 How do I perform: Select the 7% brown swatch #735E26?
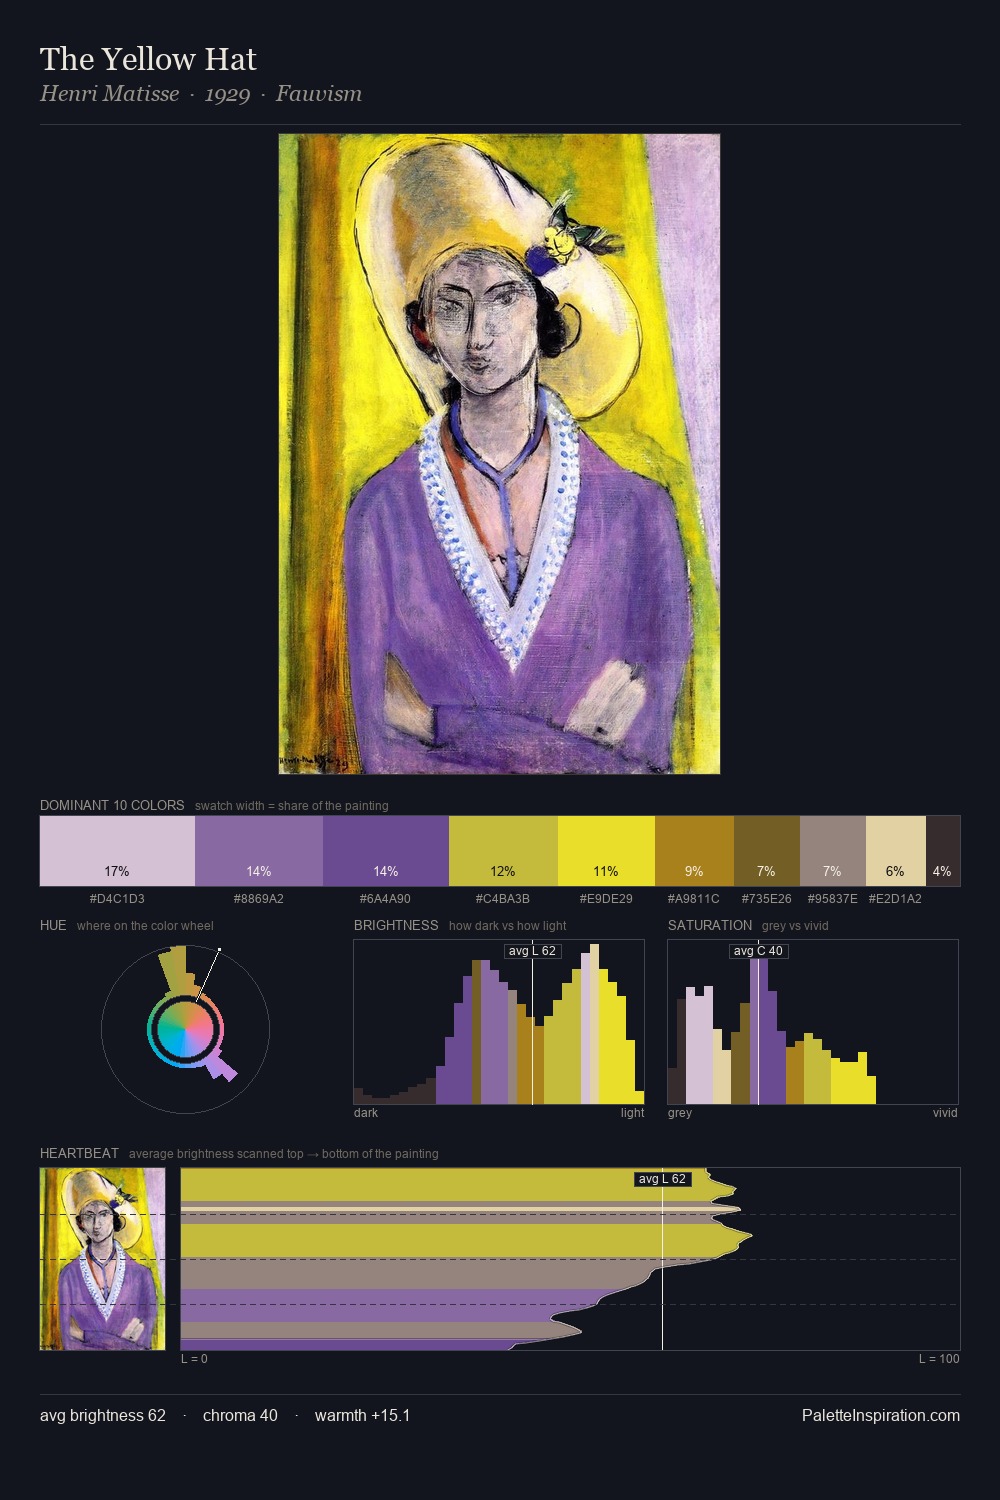(x=767, y=851)
